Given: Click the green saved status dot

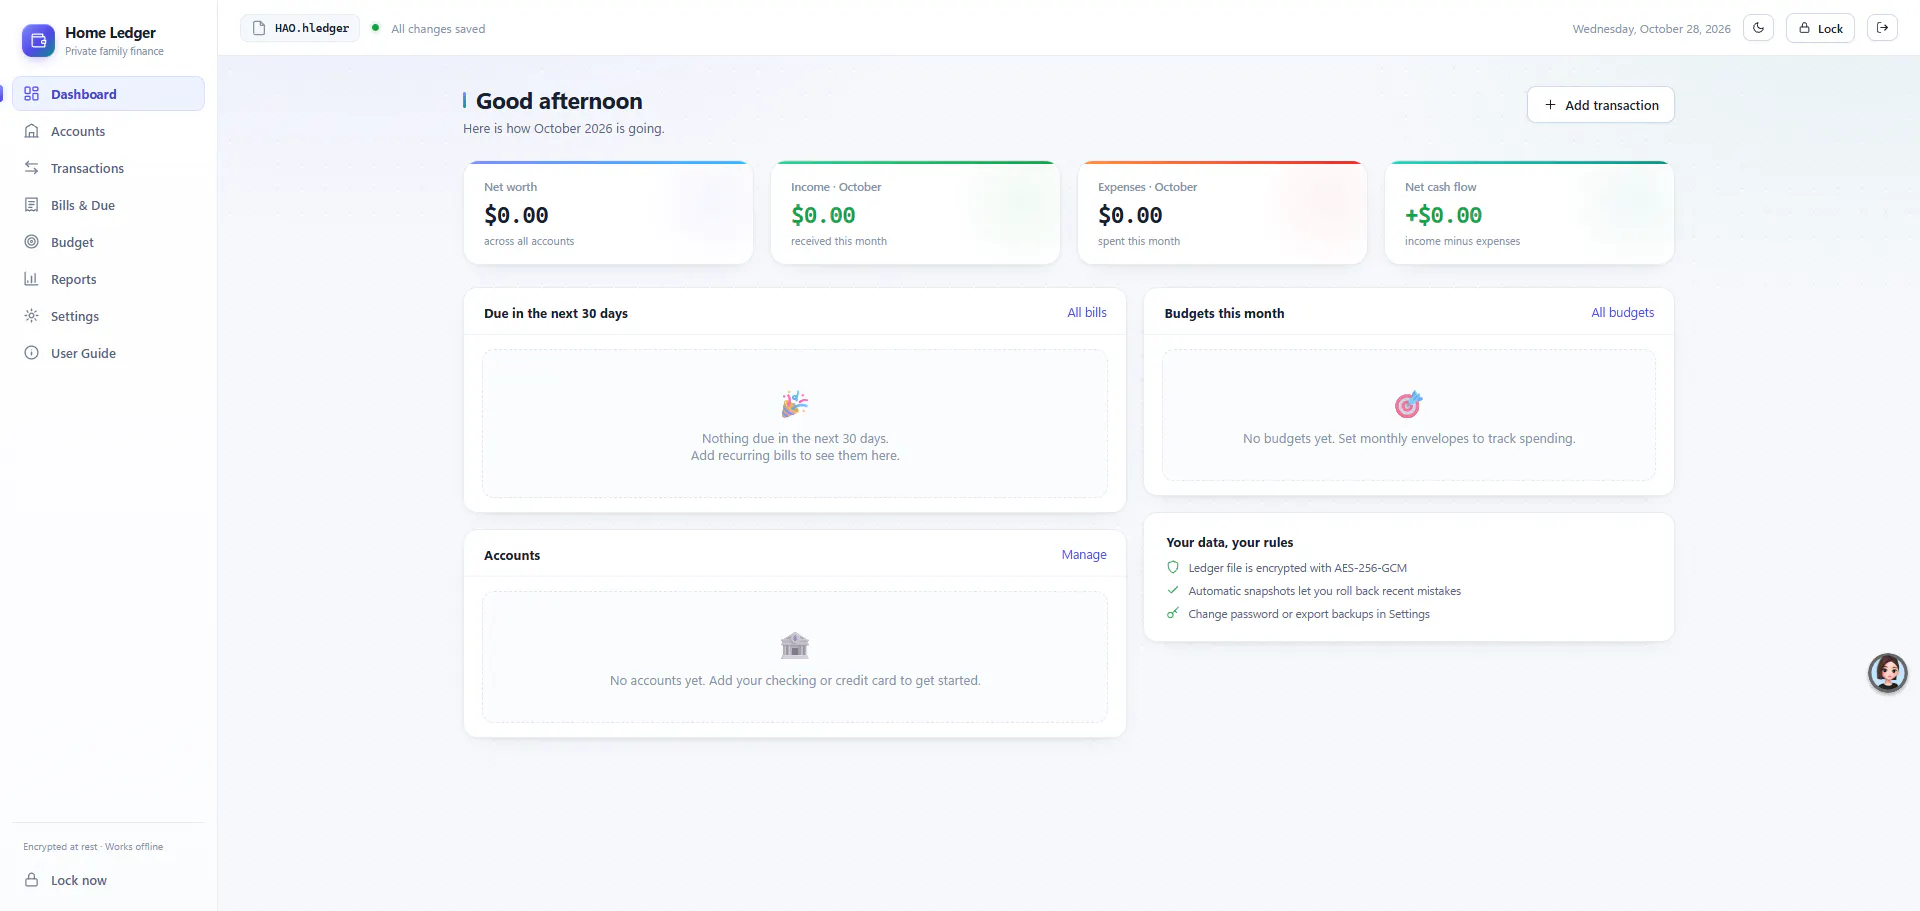Looking at the screenshot, I should 375,28.
